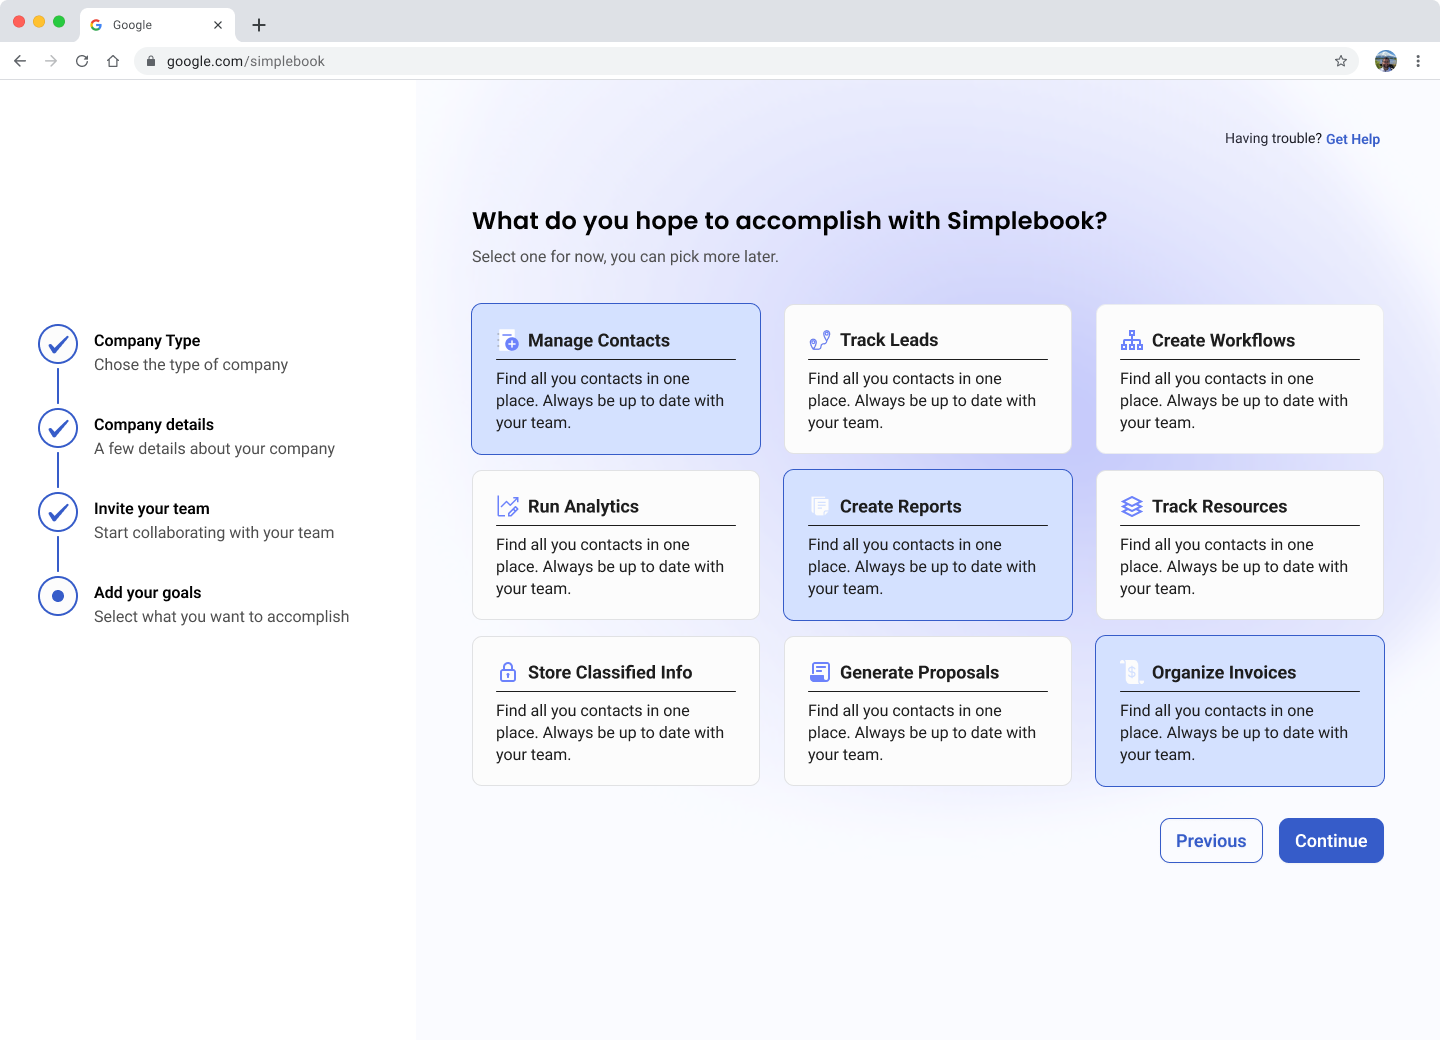Image resolution: width=1440 pixels, height=1040 pixels.
Task: Open the browser profile avatar
Action: pyautogui.click(x=1386, y=61)
